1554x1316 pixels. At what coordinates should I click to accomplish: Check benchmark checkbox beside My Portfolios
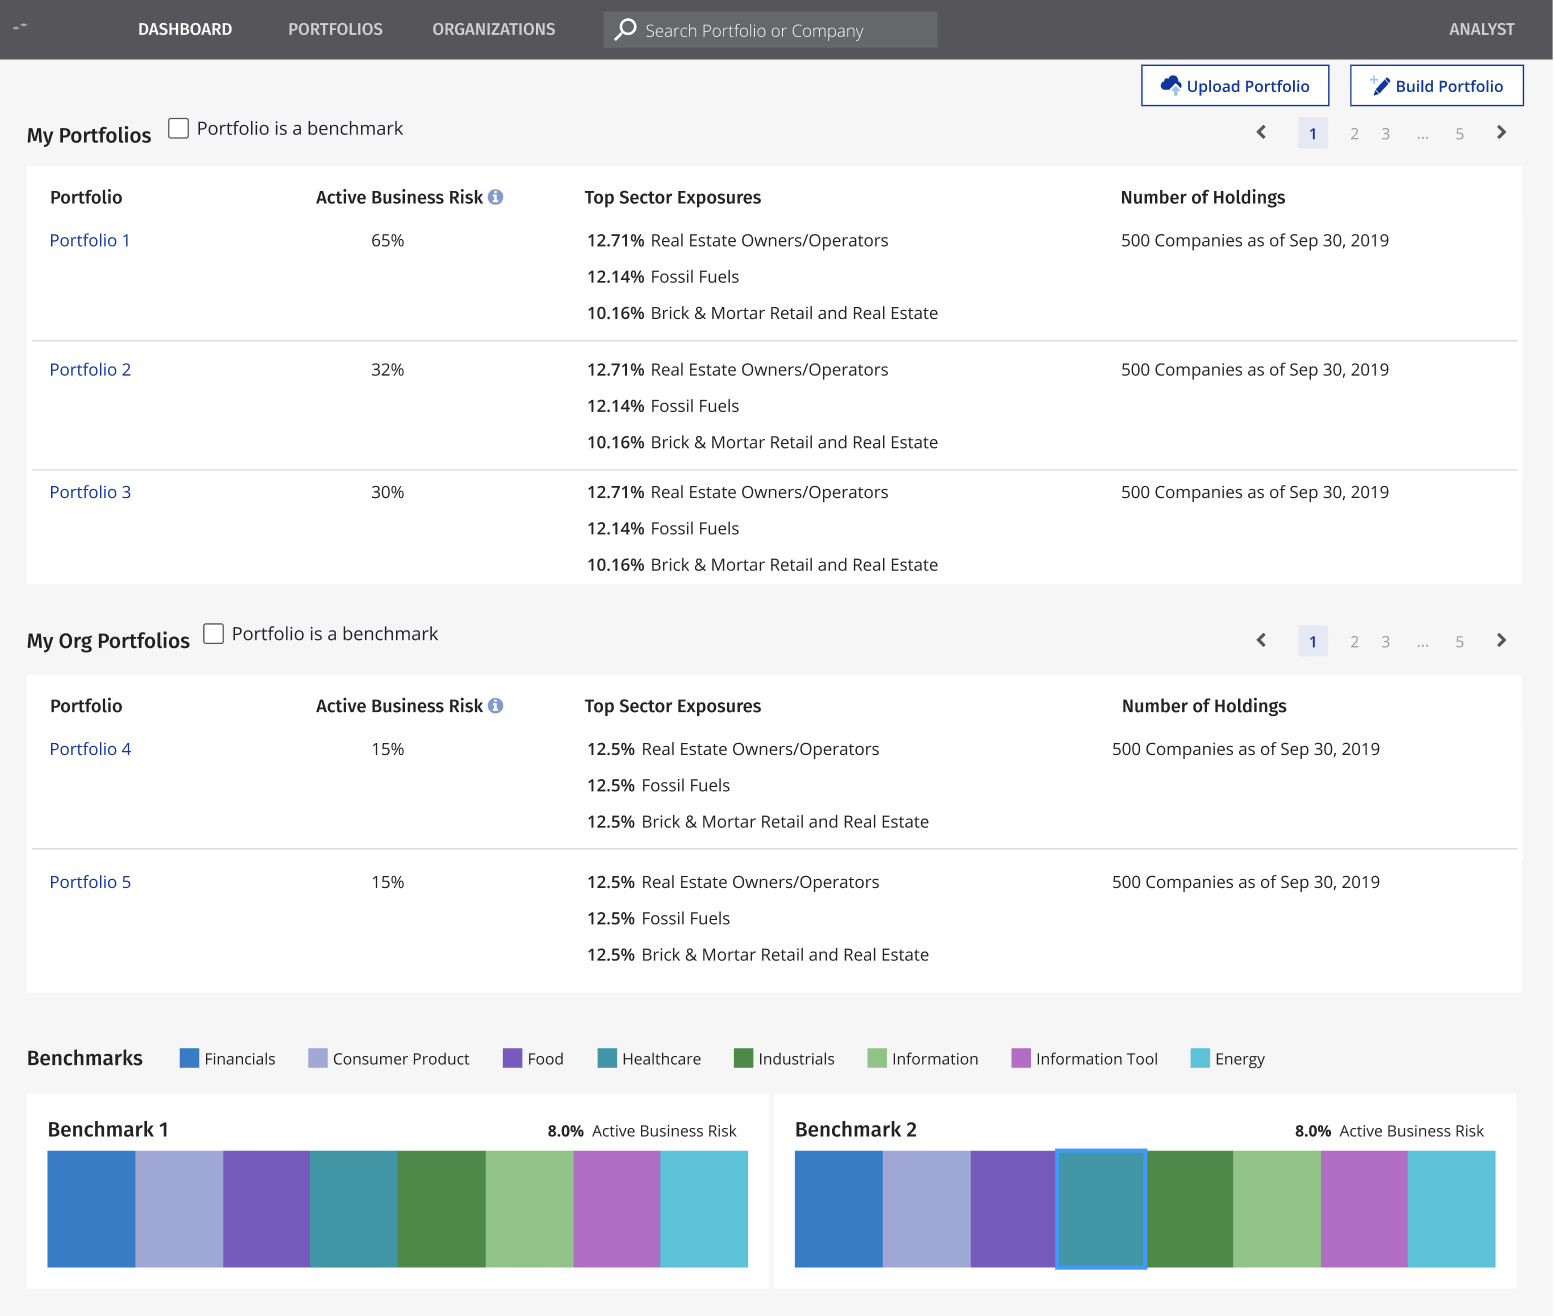coord(179,128)
